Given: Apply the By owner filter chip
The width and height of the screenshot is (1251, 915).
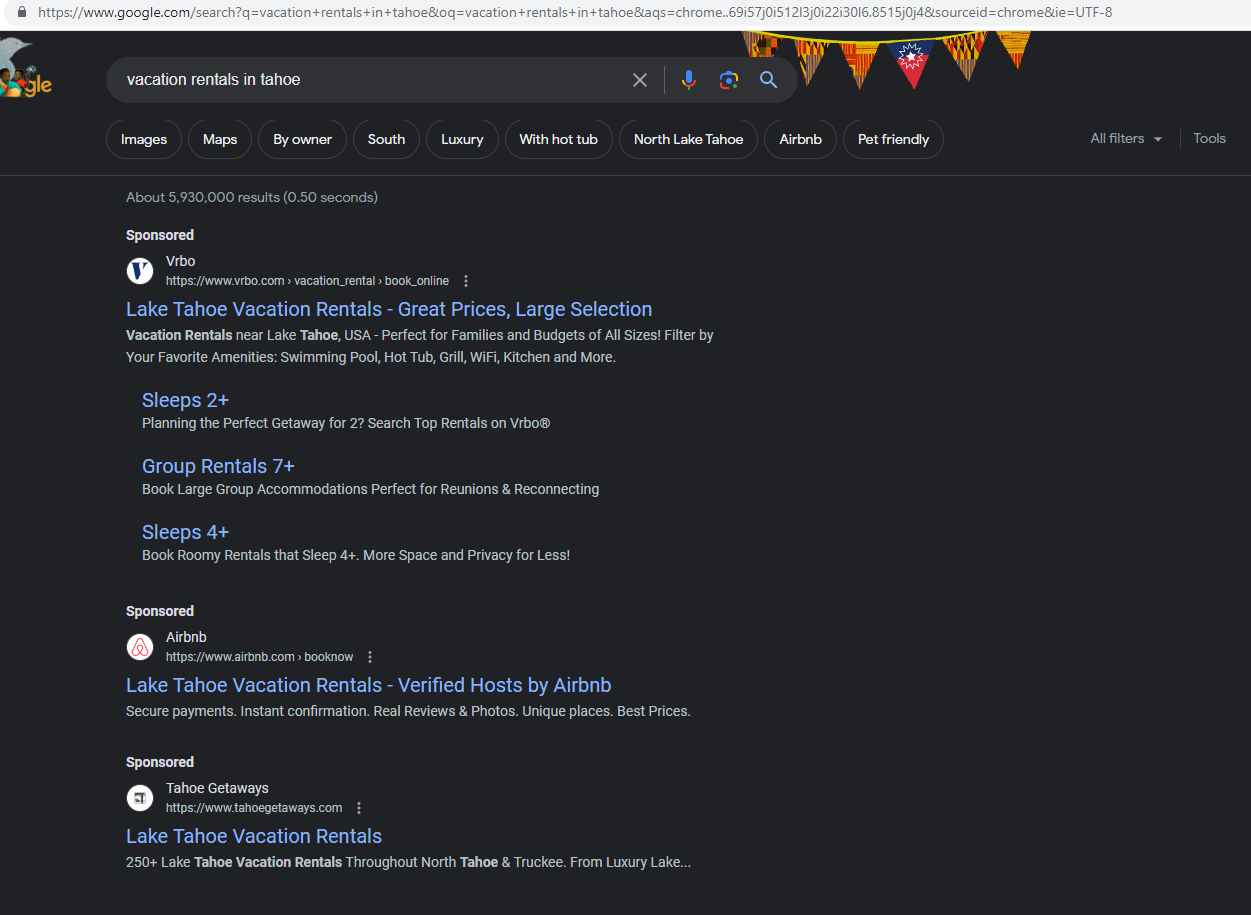Looking at the screenshot, I should click(302, 139).
